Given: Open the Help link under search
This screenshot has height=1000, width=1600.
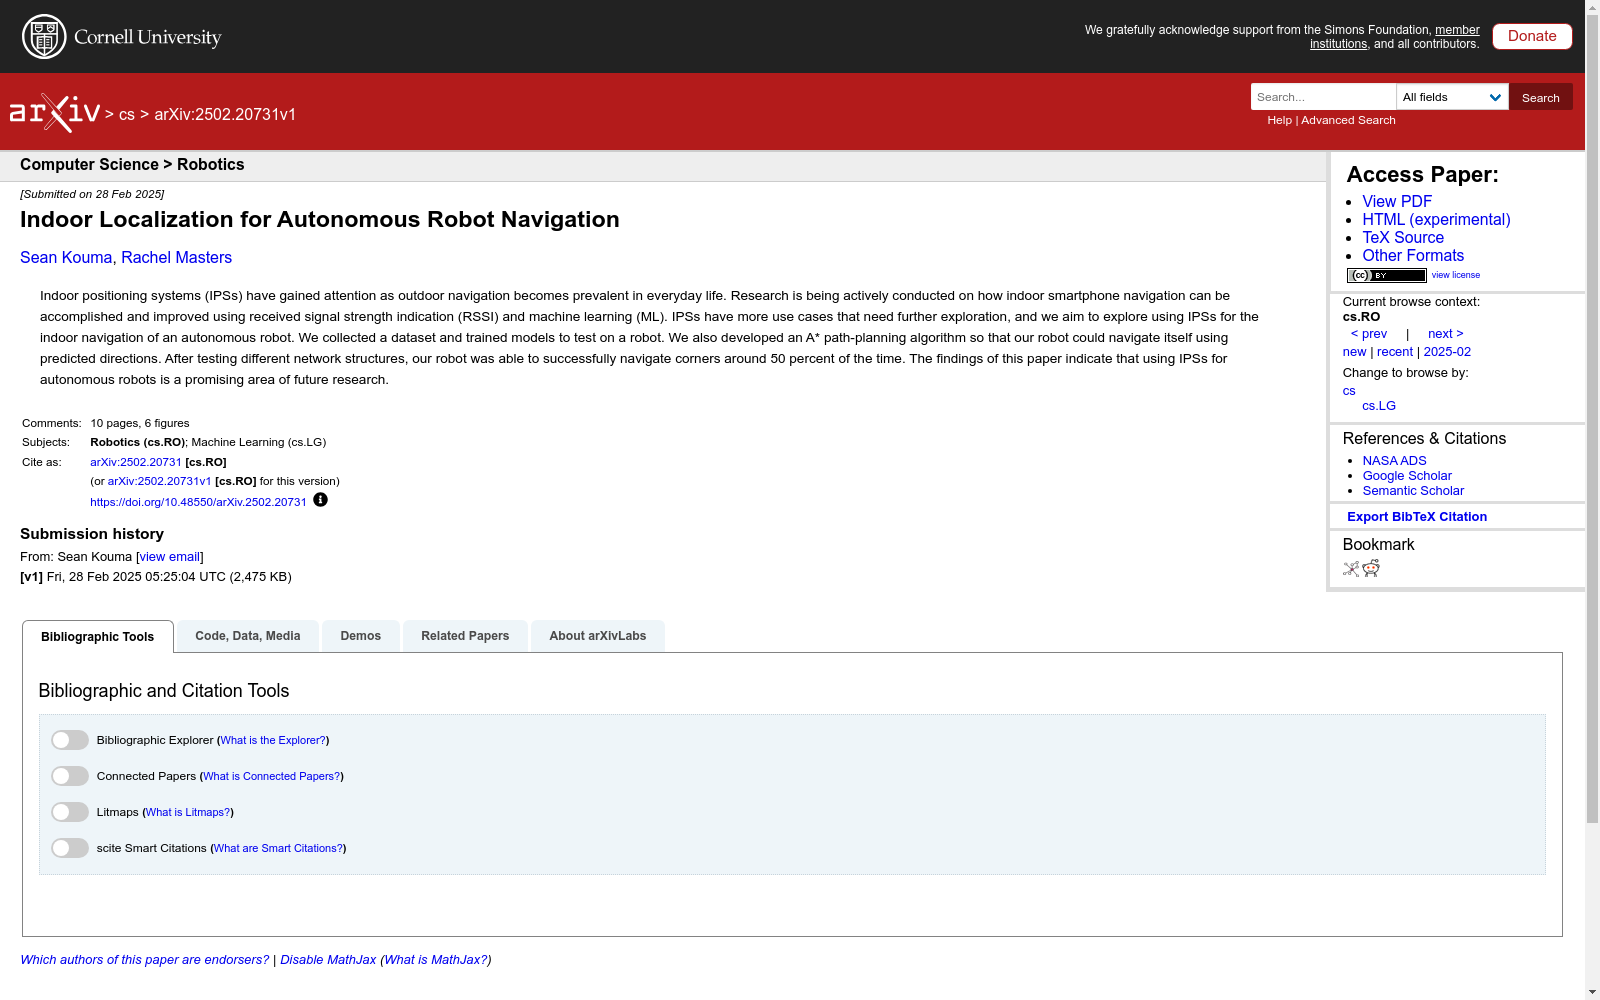Looking at the screenshot, I should [1280, 120].
